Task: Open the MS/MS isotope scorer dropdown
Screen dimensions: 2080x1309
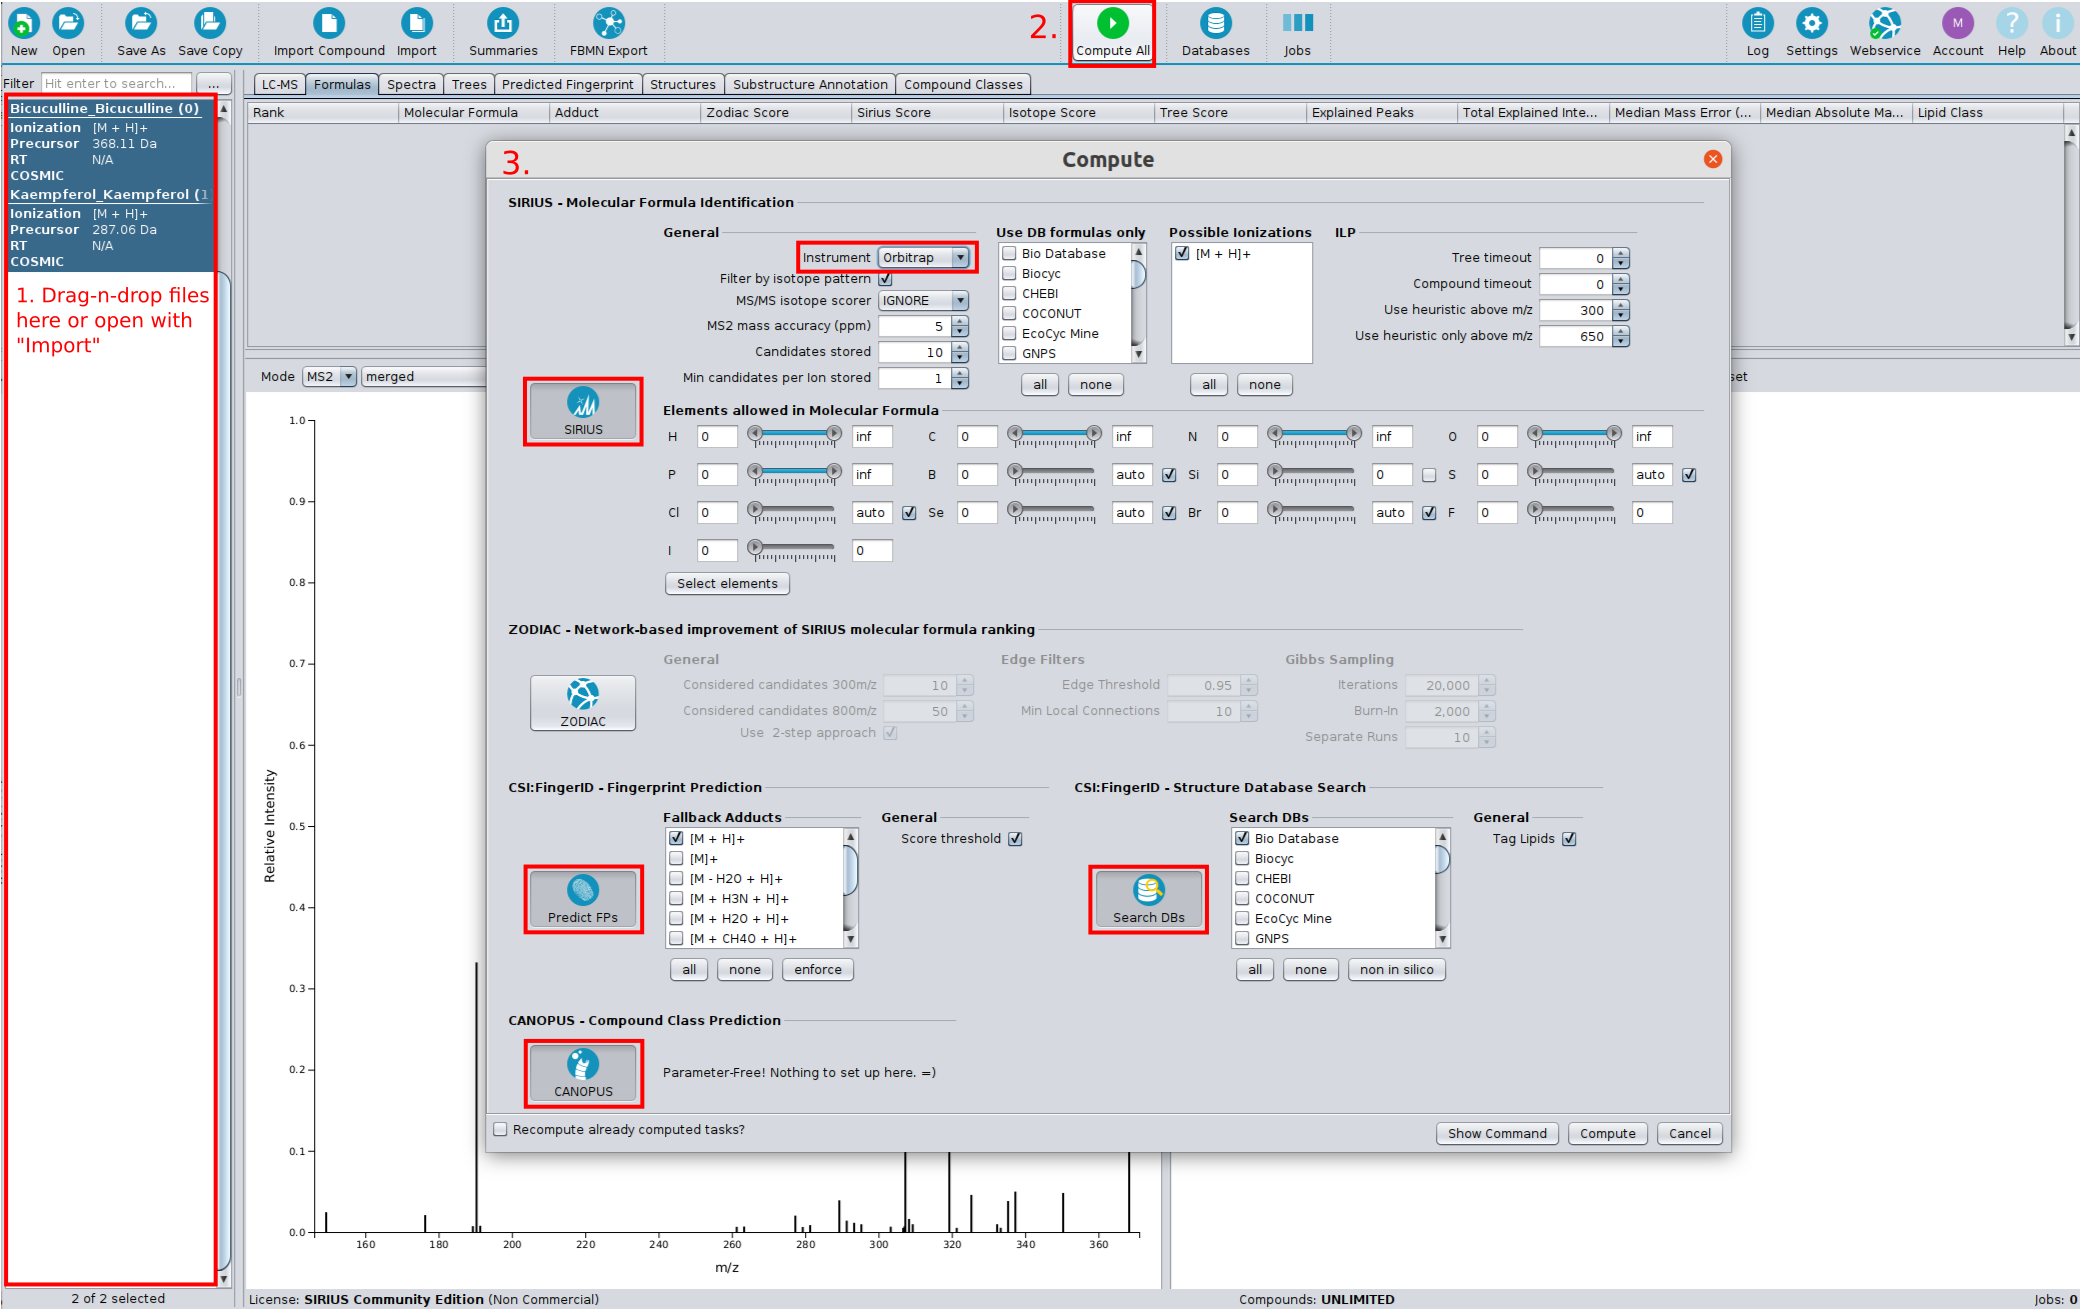Action: click(x=924, y=301)
